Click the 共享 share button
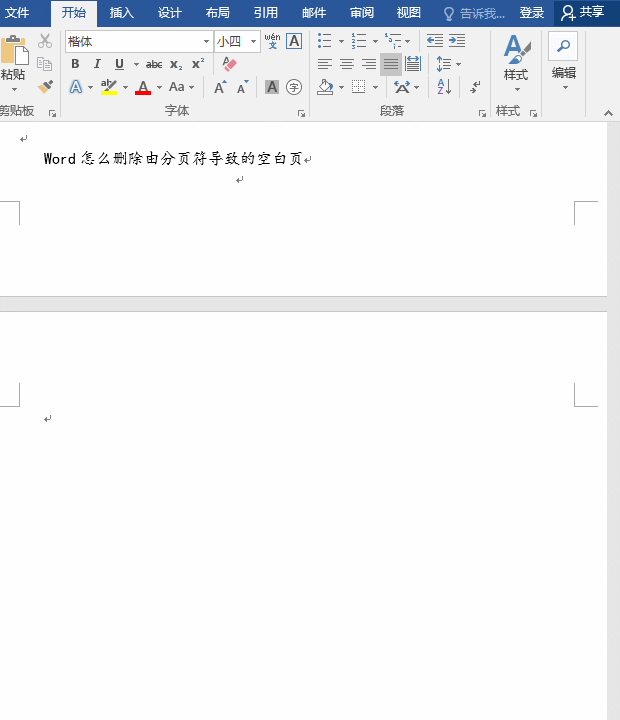Image resolution: width=620 pixels, height=720 pixels. [583, 13]
